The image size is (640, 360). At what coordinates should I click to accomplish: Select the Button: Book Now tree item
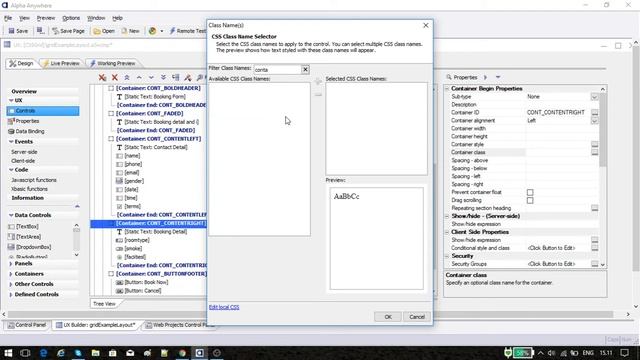click(146, 282)
